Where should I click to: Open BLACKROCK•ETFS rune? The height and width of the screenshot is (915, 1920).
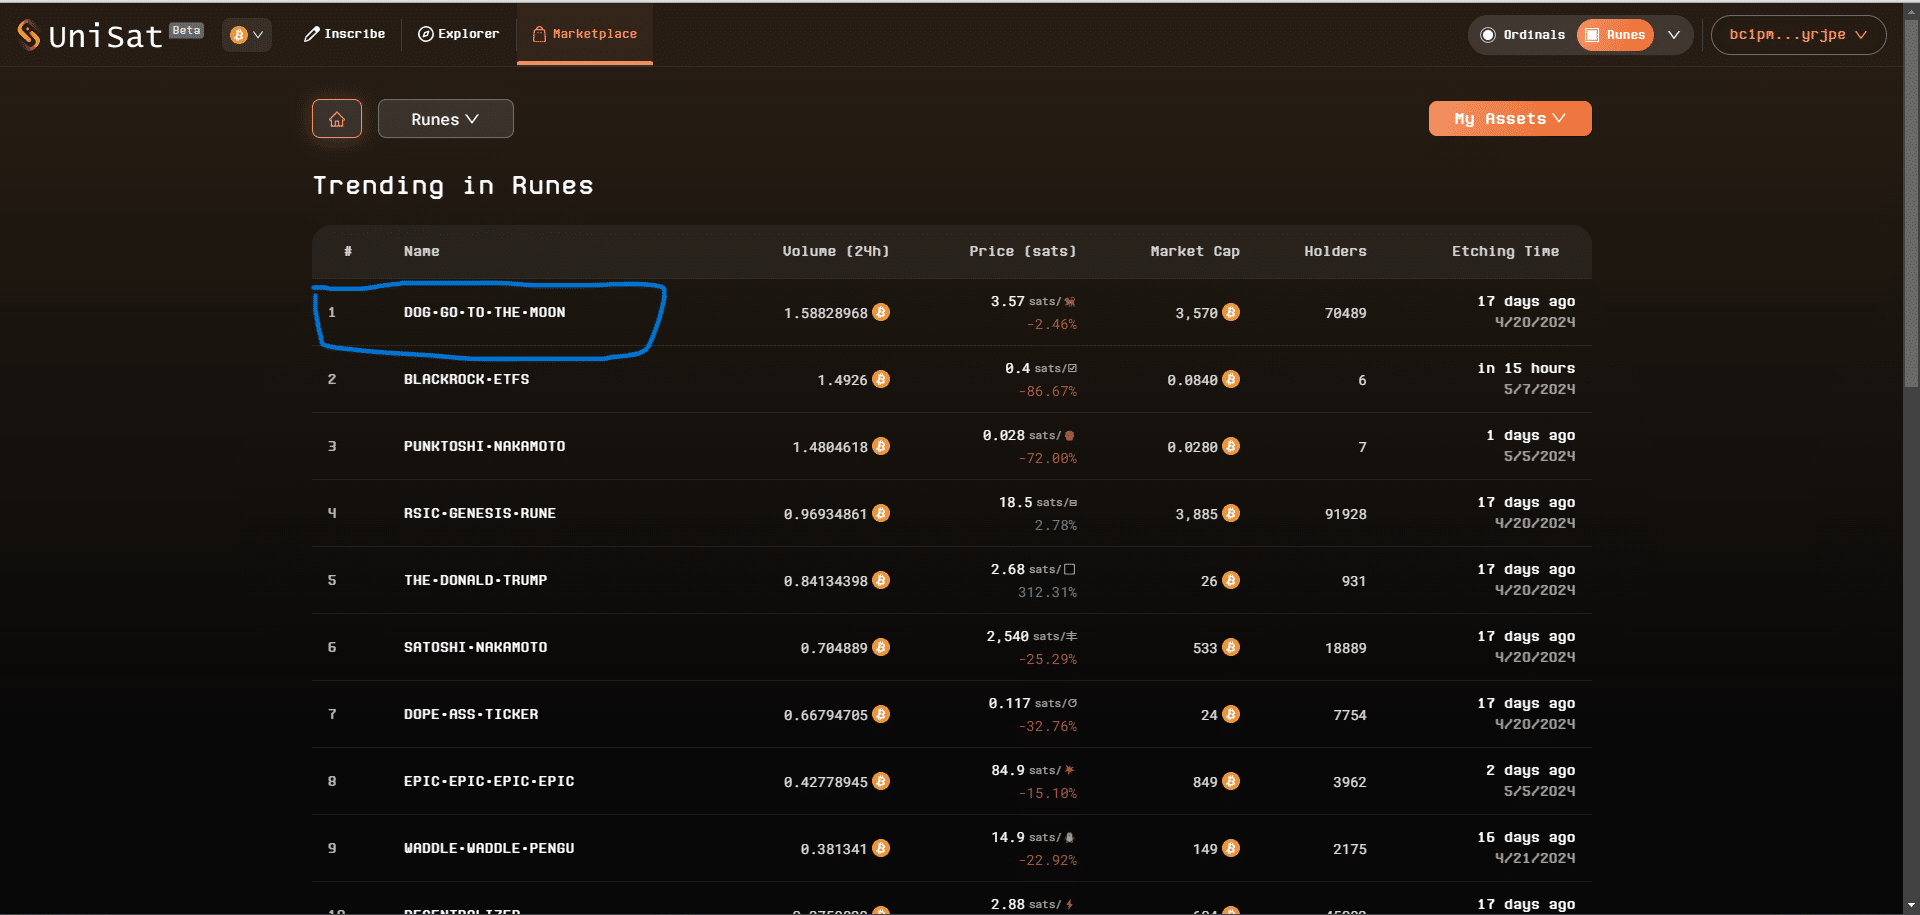click(x=466, y=379)
